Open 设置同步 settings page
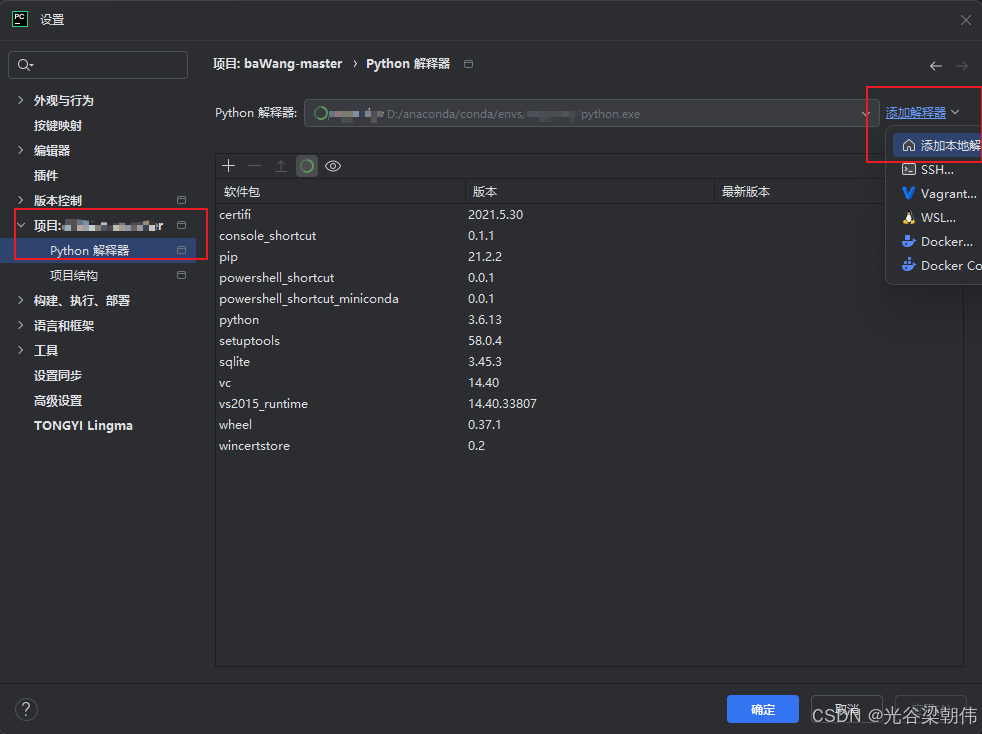This screenshot has height=734, width=982. [x=58, y=376]
